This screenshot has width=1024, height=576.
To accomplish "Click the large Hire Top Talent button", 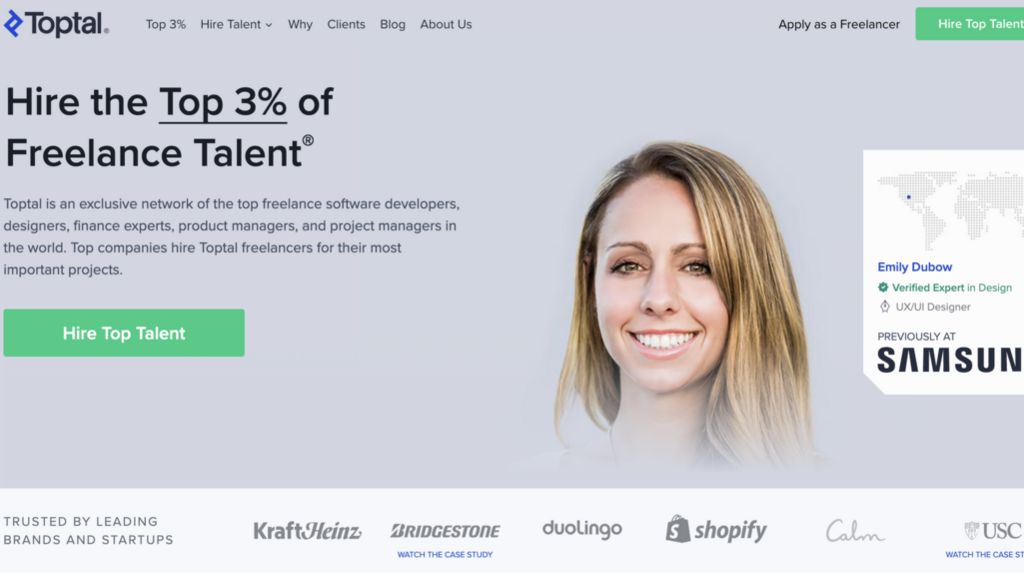I will pos(124,333).
